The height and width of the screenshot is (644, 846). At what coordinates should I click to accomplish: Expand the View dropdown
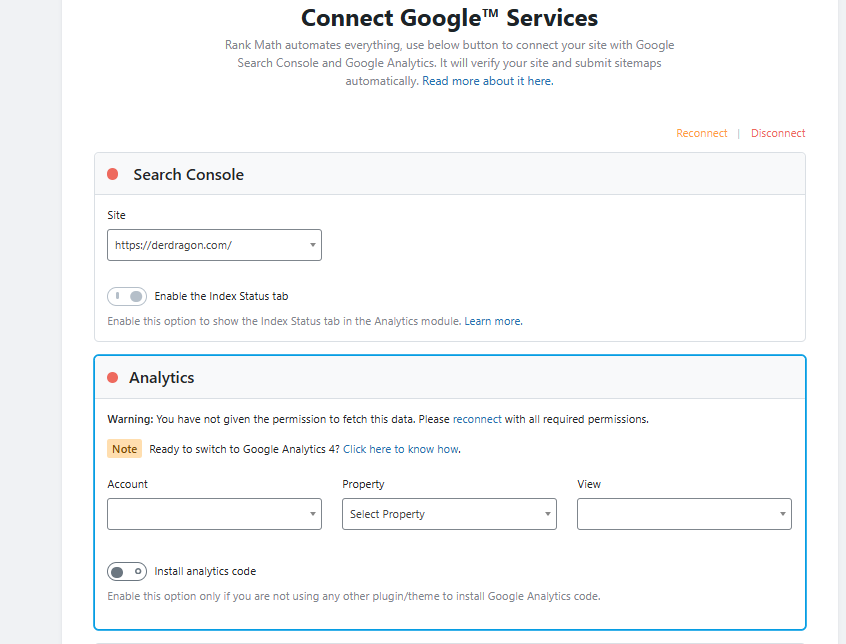(x=684, y=513)
